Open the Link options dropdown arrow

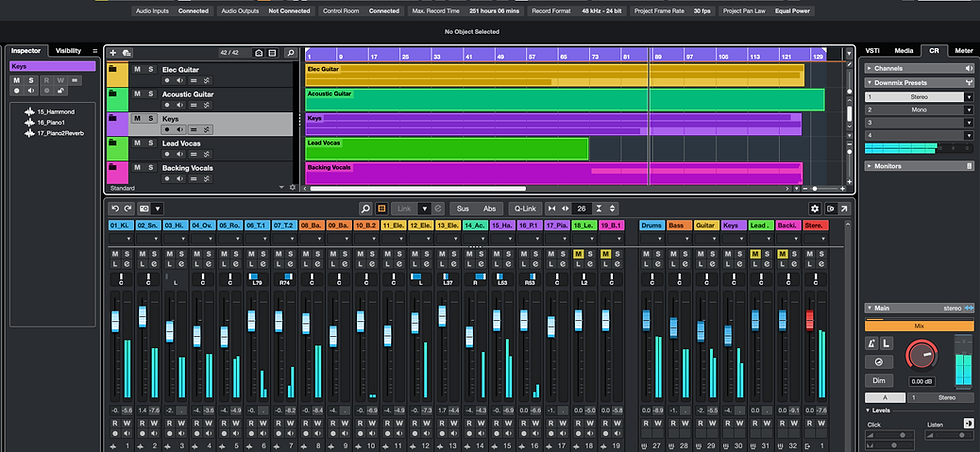click(424, 208)
